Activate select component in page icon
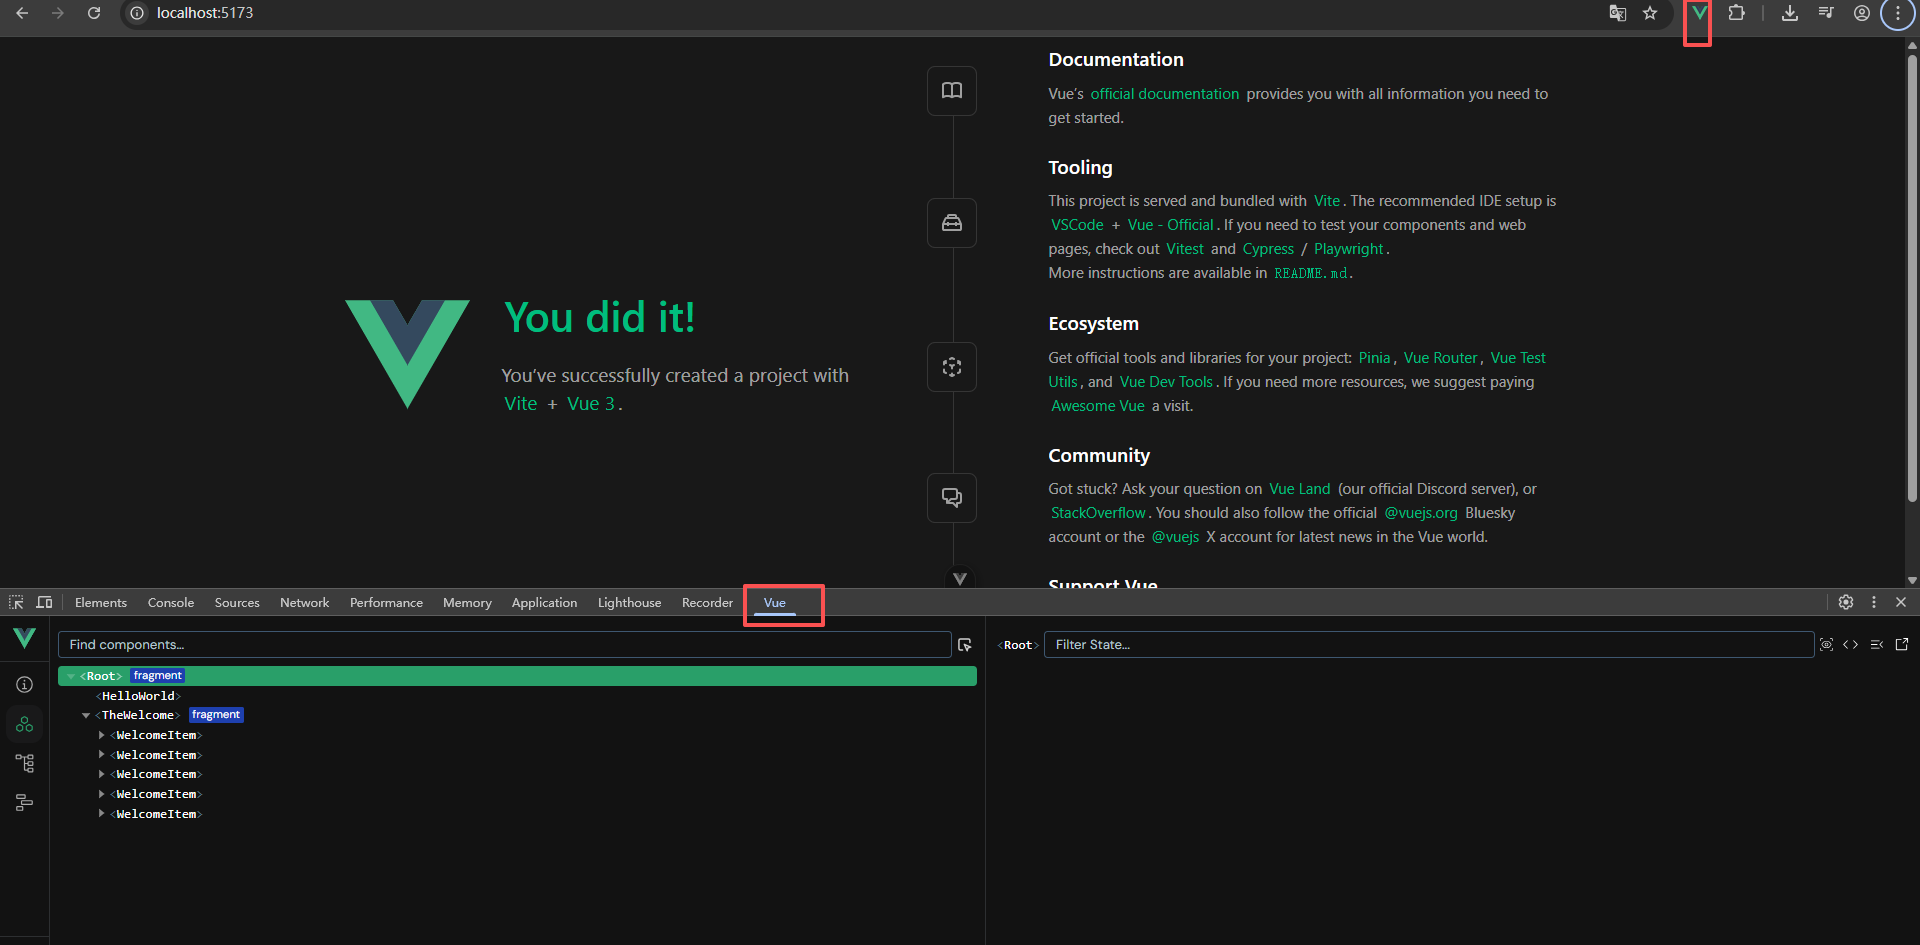 [965, 645]
